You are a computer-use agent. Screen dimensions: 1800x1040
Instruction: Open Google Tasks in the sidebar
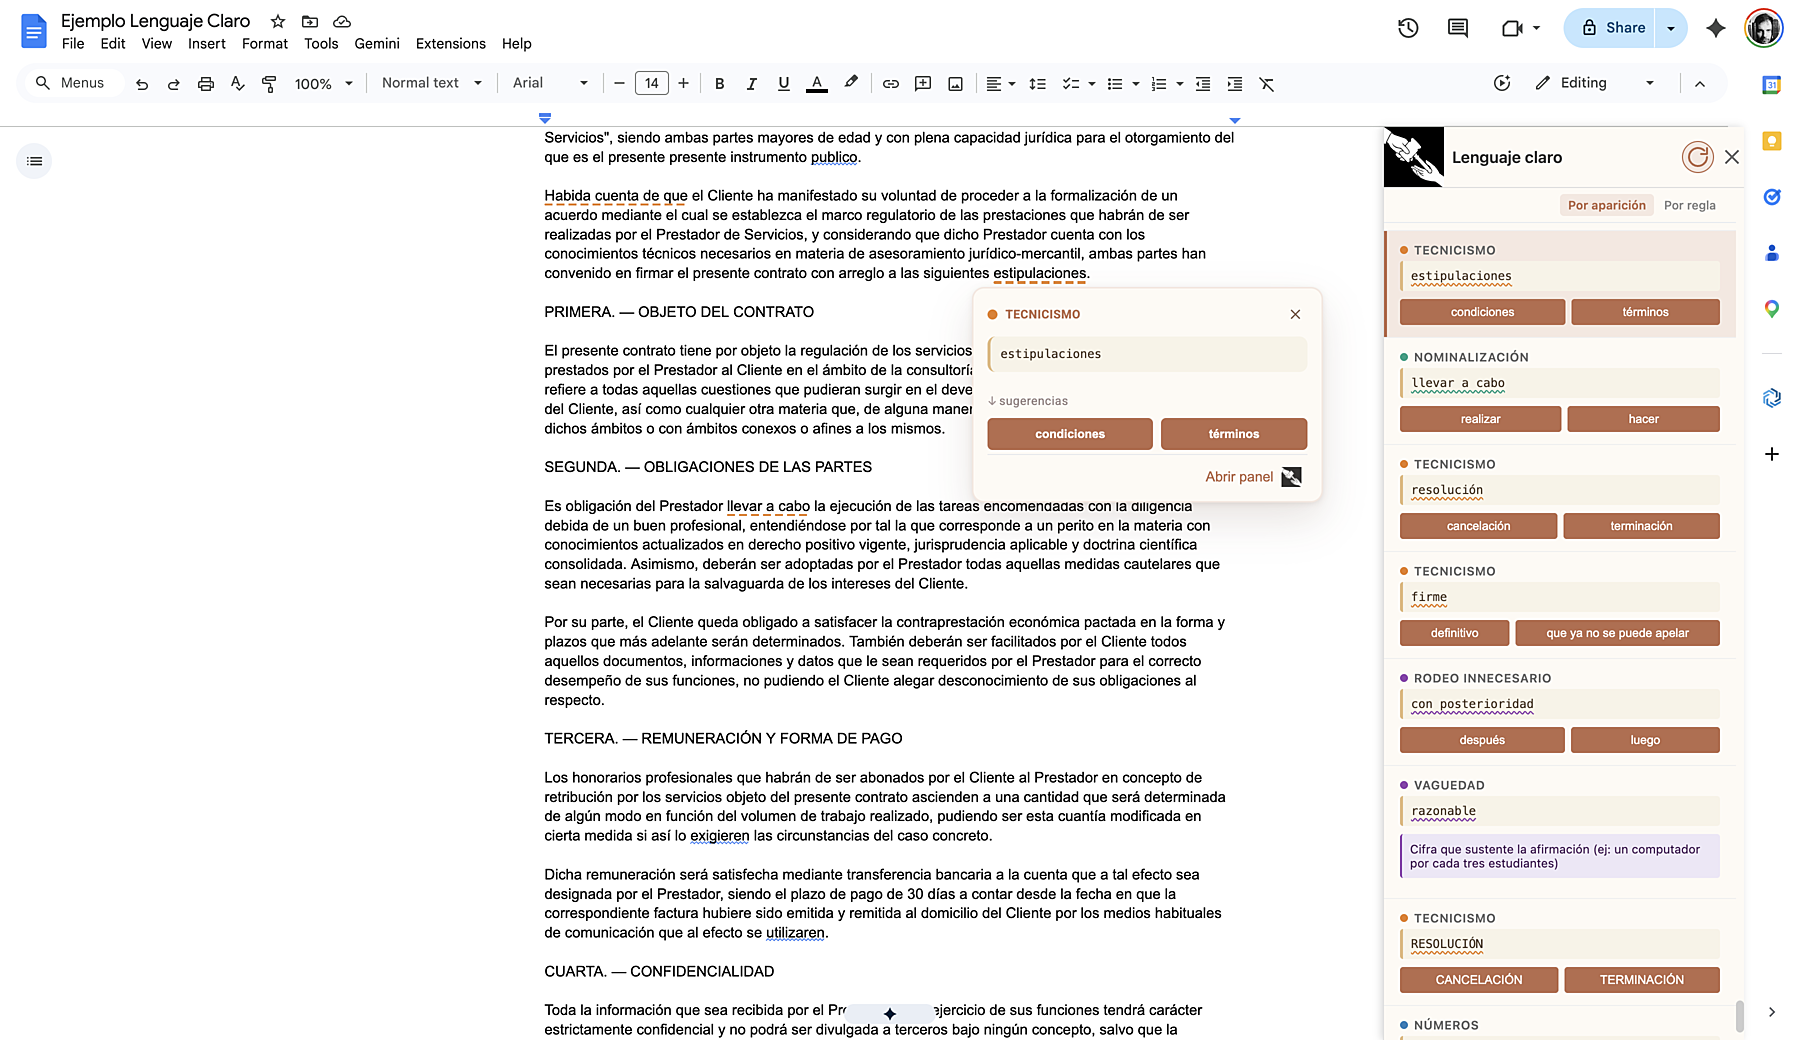tap(1772, 197)
